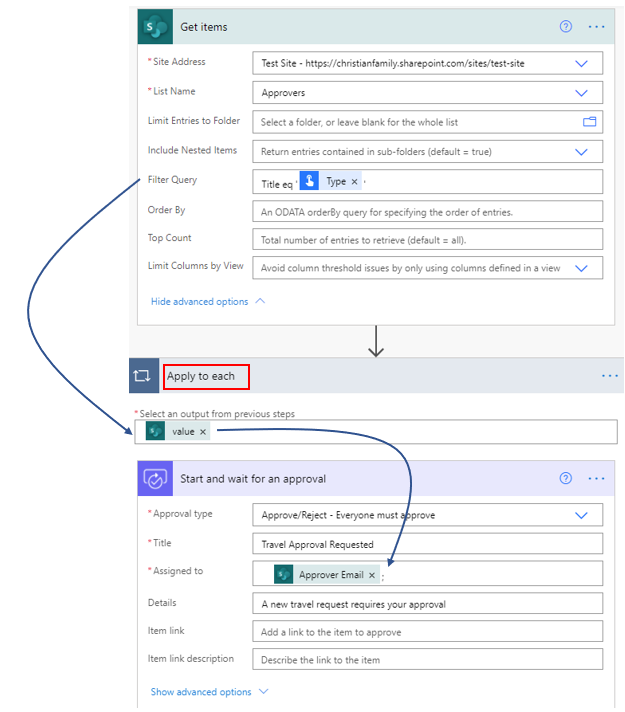The width and height of the screenshot is (625, 712).
Task: Open the Get items ellipsis menu
Action: pos(596,27)
